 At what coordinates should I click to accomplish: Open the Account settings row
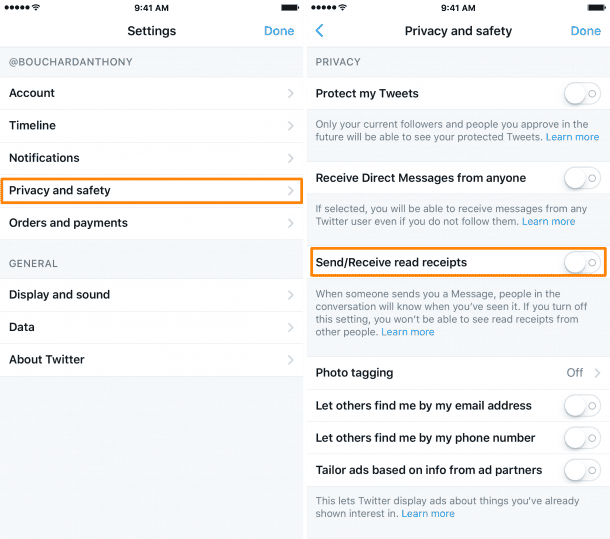tap(150, 93)
